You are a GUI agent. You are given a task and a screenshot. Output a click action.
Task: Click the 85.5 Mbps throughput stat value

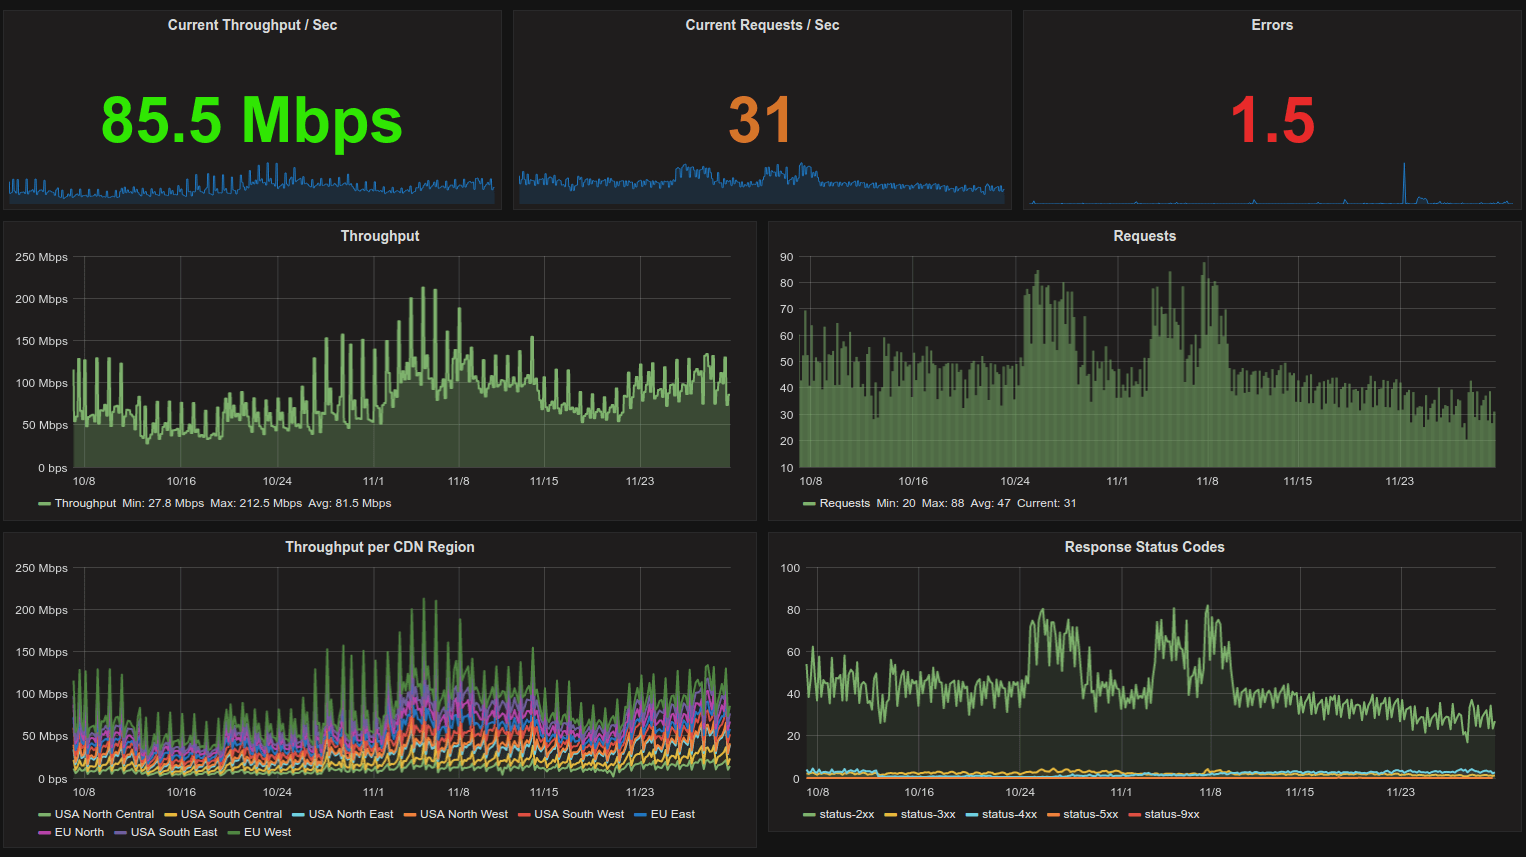(252, 120)
